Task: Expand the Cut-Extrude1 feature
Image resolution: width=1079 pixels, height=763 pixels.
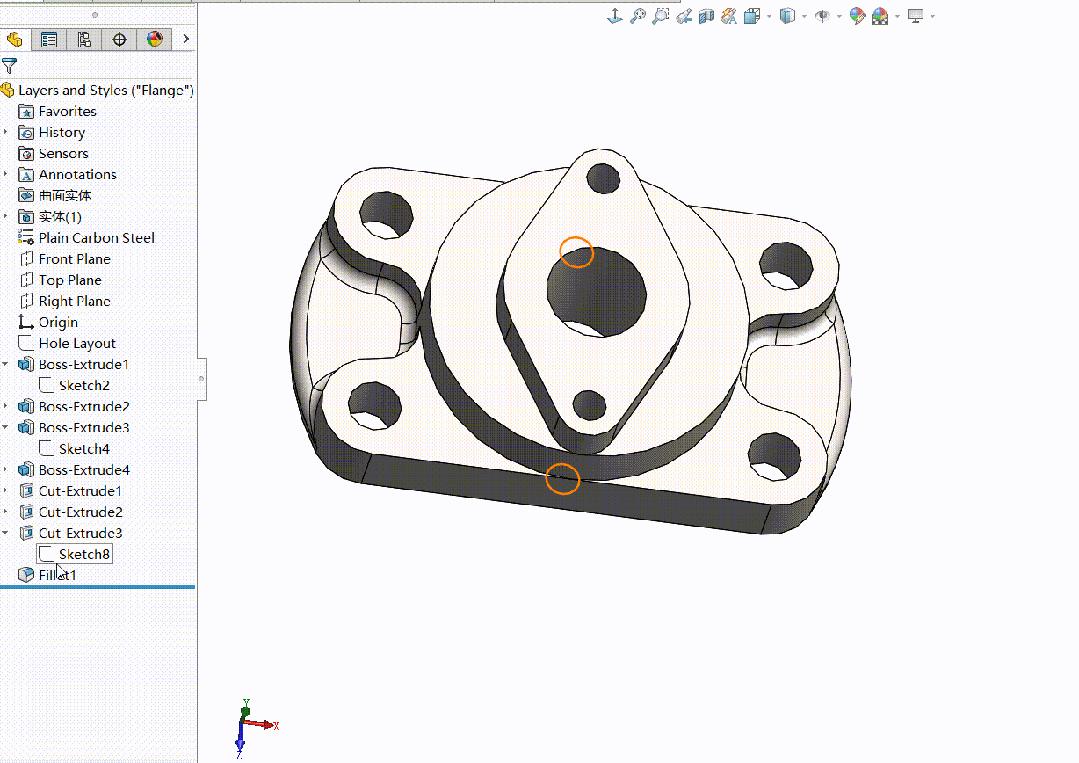Action: pos(6,491)
